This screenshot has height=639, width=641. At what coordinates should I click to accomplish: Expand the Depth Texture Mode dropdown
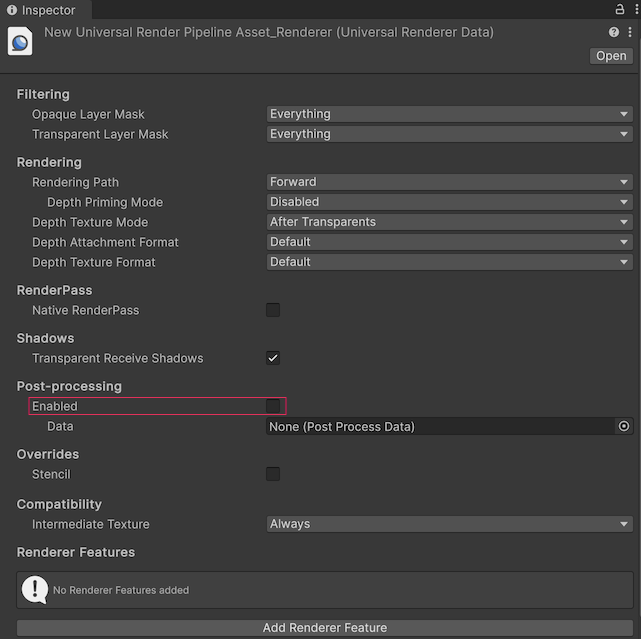[x=449, y=222]
